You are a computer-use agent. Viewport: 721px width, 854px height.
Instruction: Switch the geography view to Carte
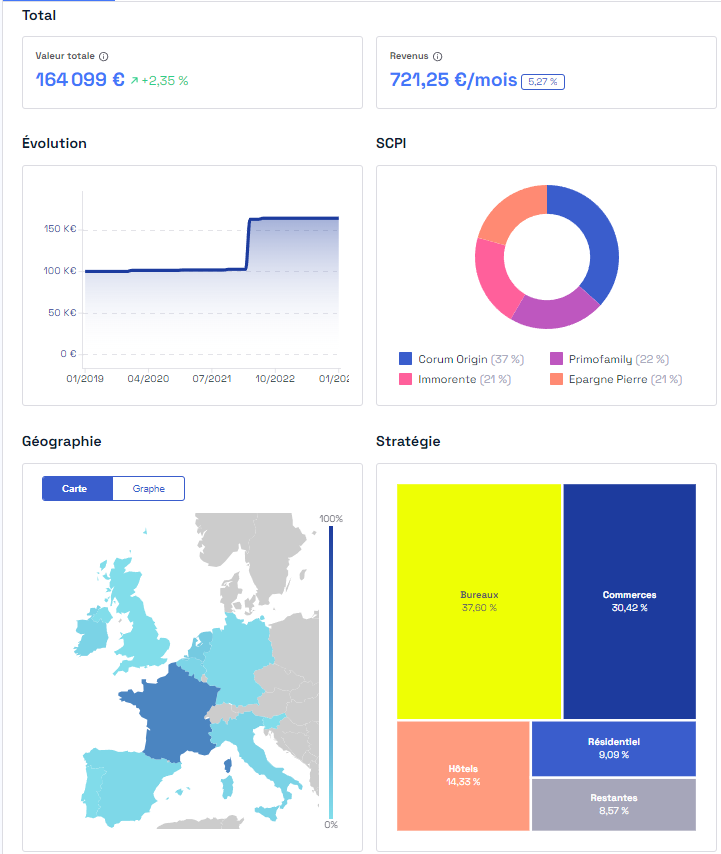coord(77,489)
